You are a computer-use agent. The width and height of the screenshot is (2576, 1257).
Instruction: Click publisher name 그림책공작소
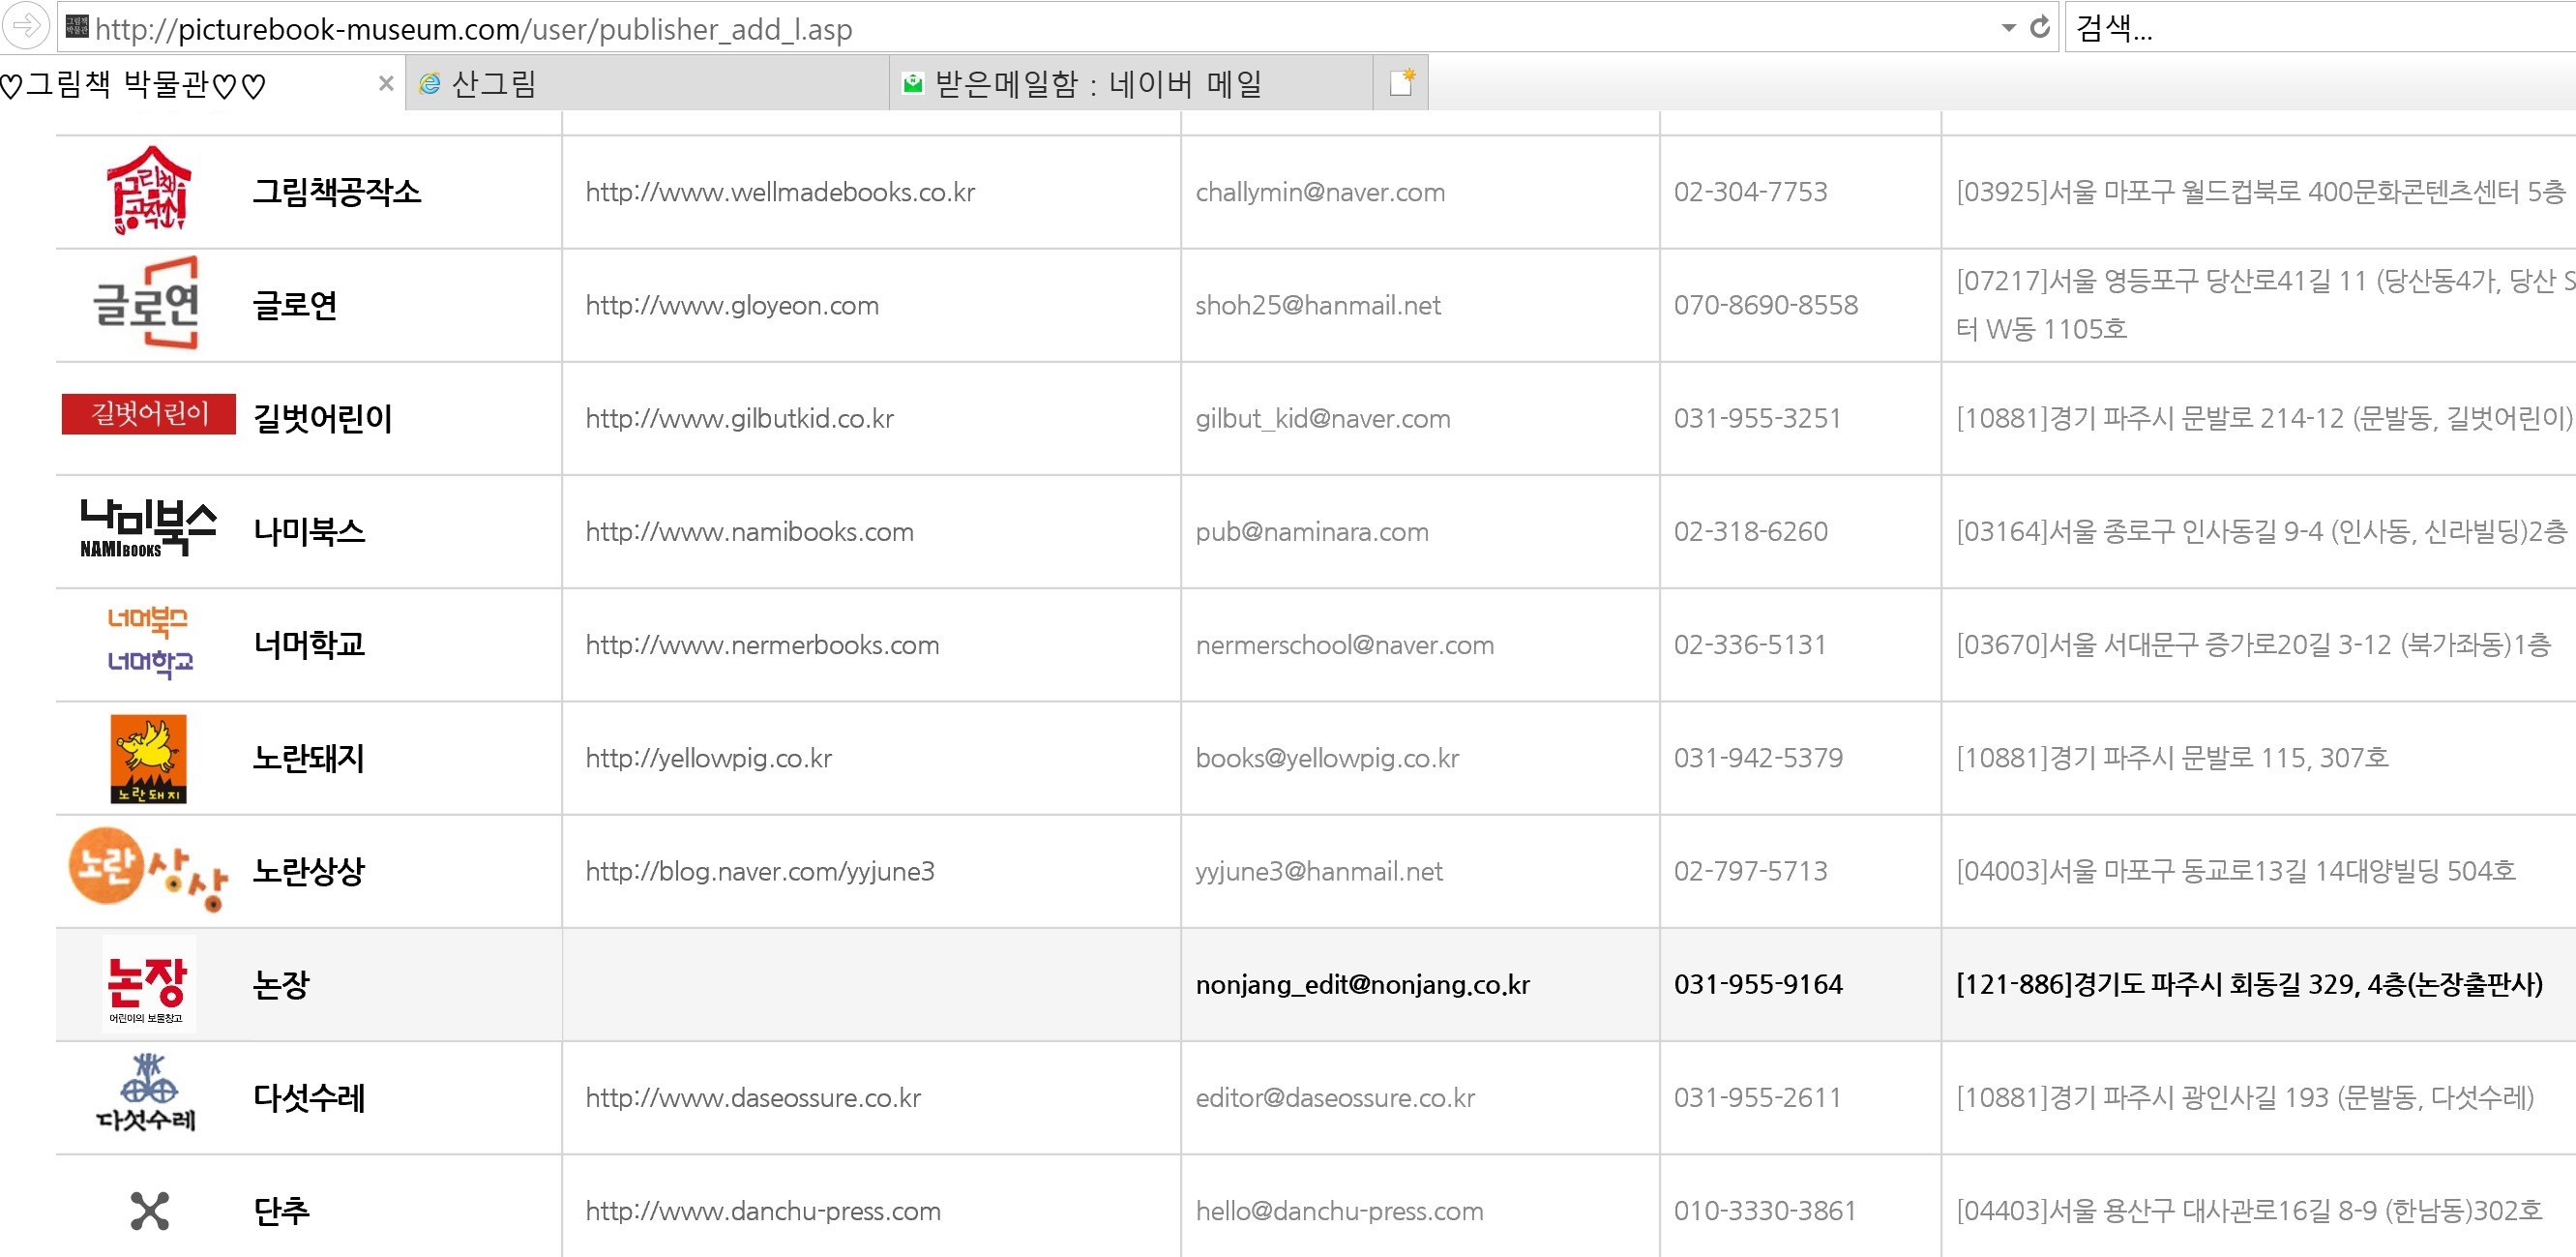(337, 191)
